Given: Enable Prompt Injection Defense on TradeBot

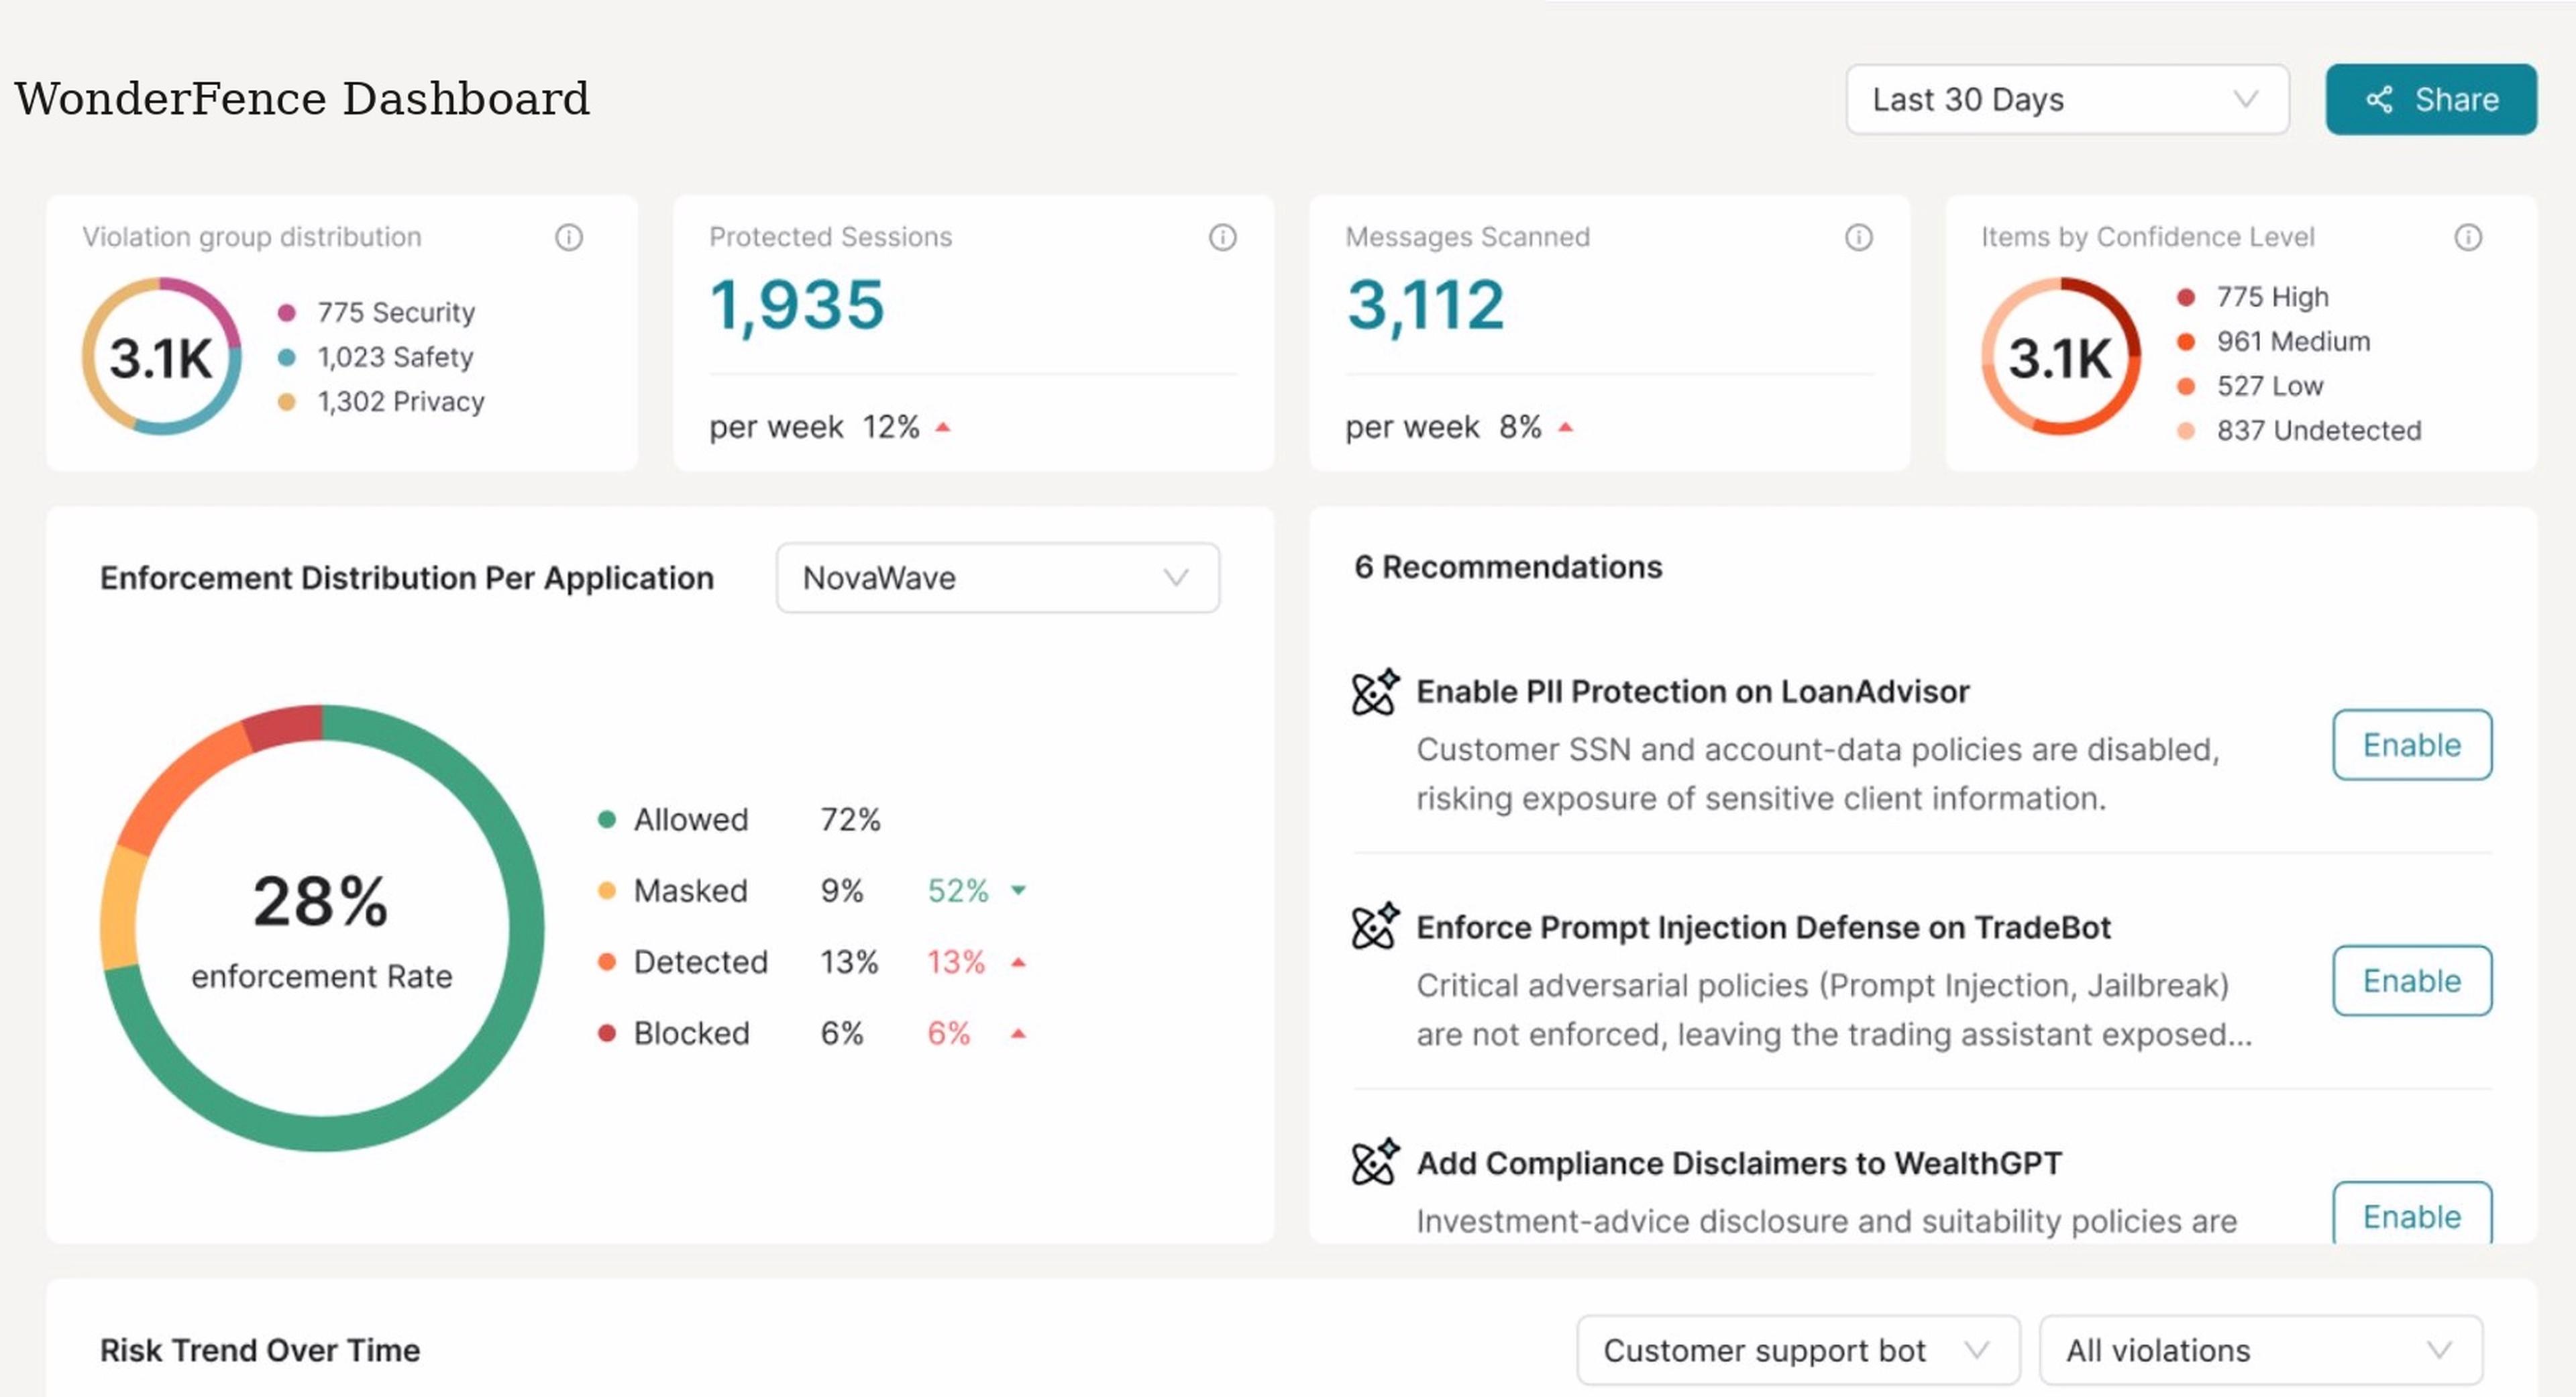Looking at the screenshot, I should point(2412,981).
